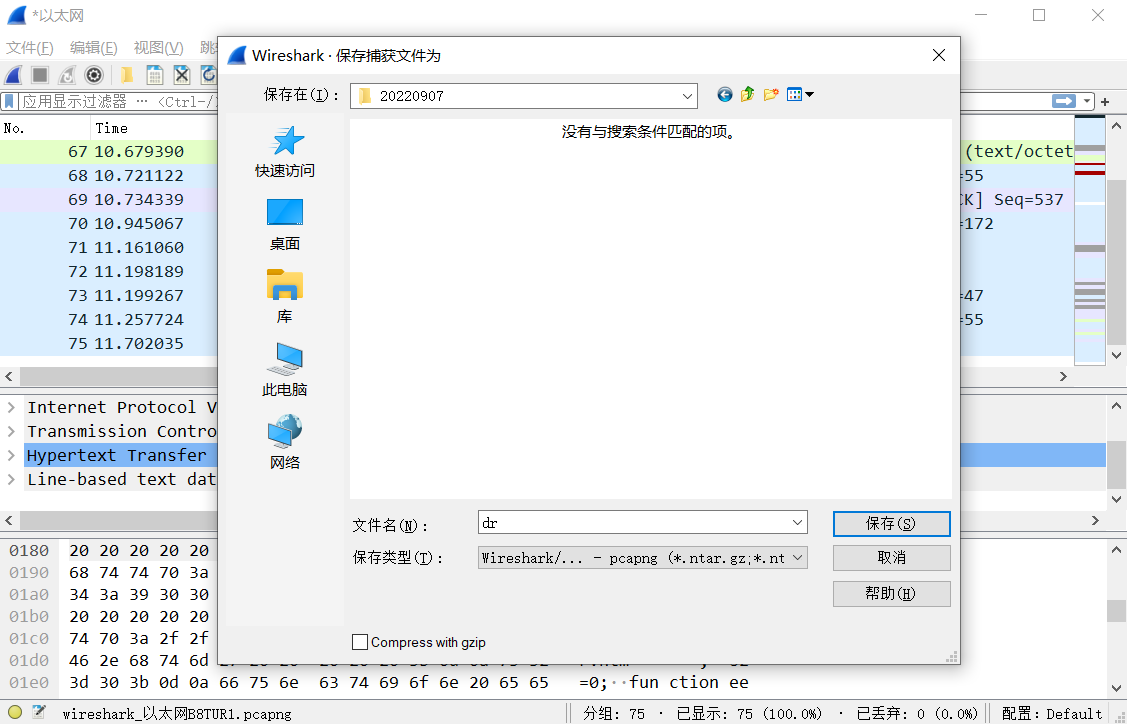
Task: Click the save capture file icon
Action: coord(154,75)
